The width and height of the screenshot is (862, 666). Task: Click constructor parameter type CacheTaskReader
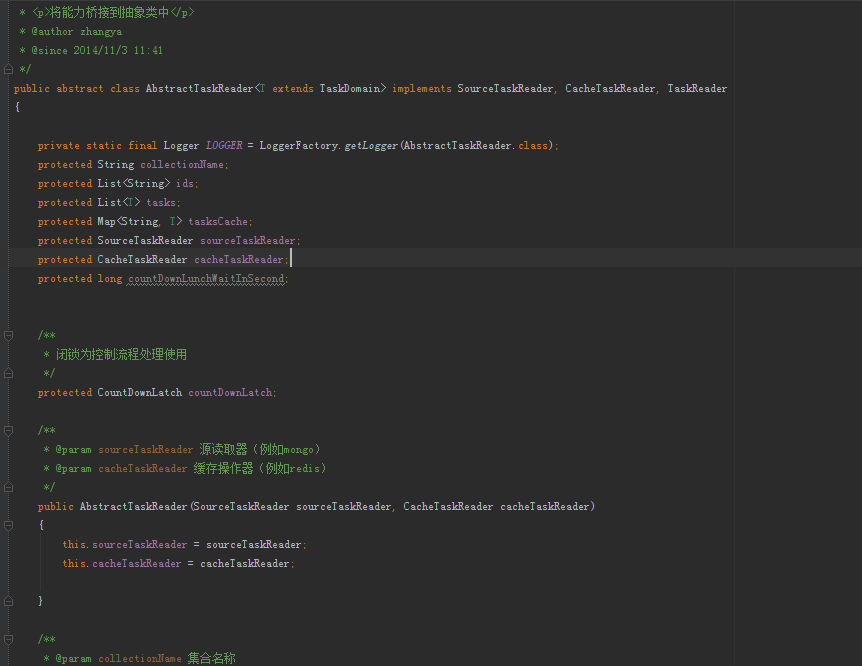pyautogui.click(x=448, y=506)
